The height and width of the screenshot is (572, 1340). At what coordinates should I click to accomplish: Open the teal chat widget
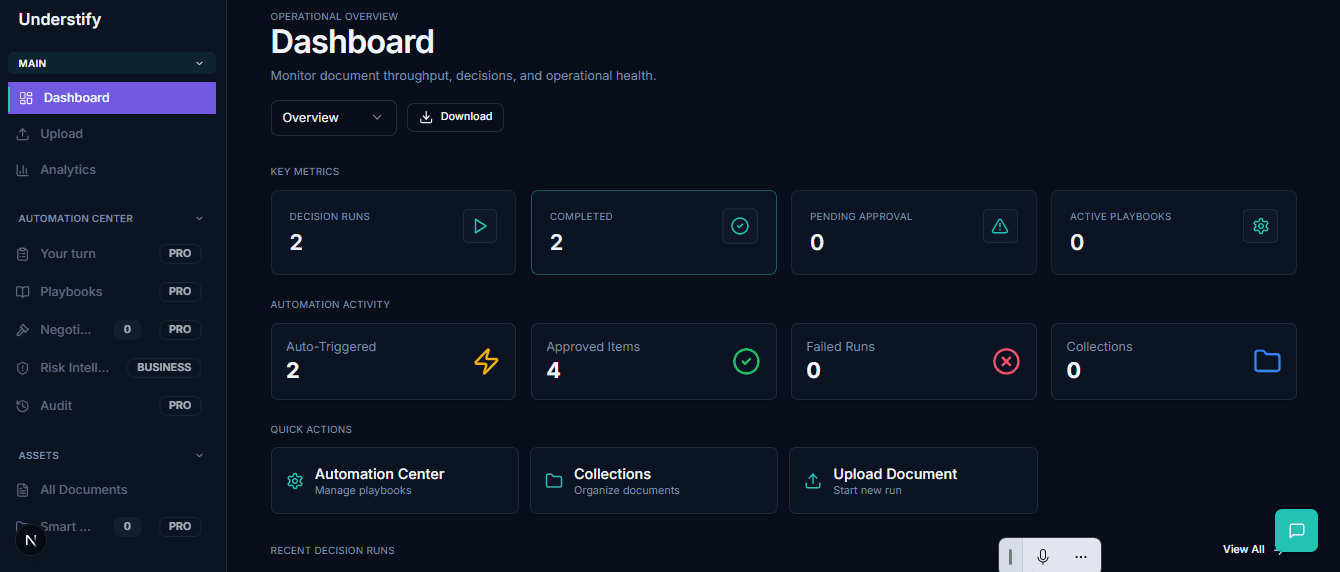point(1296,530)
